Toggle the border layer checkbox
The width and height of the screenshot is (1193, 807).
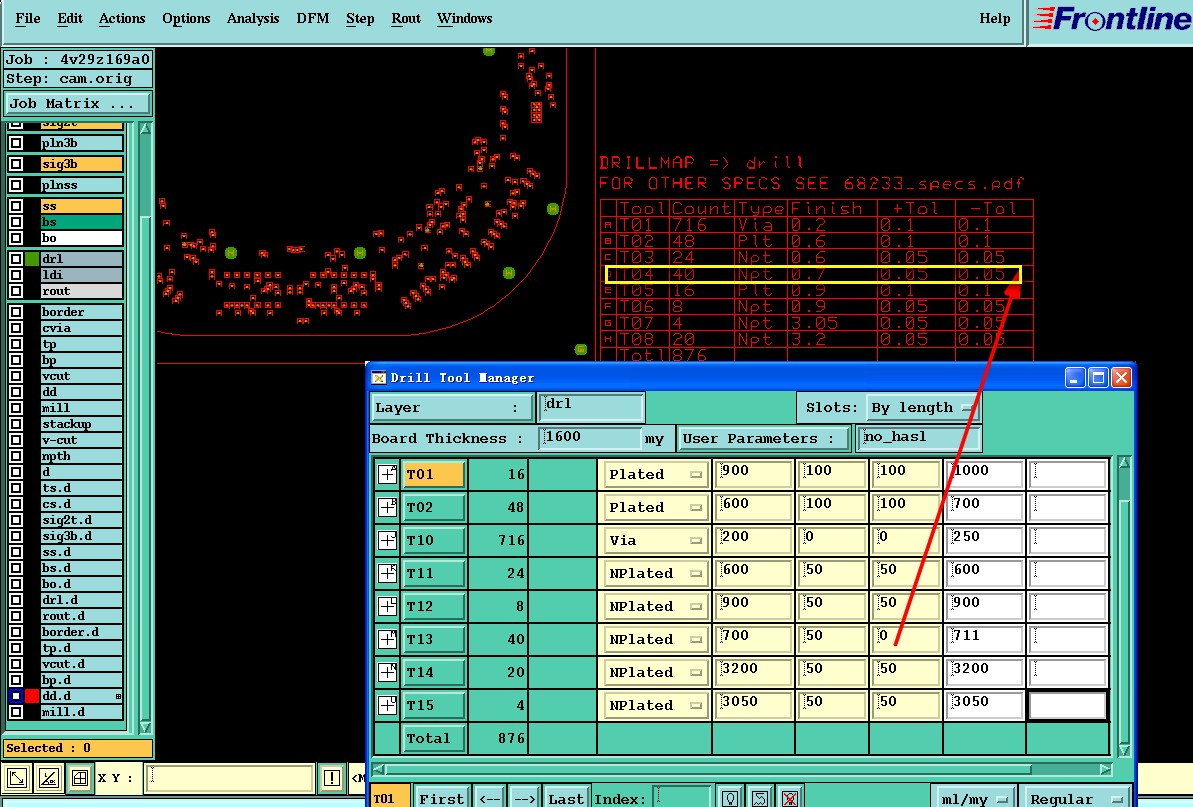coord(15,312)
